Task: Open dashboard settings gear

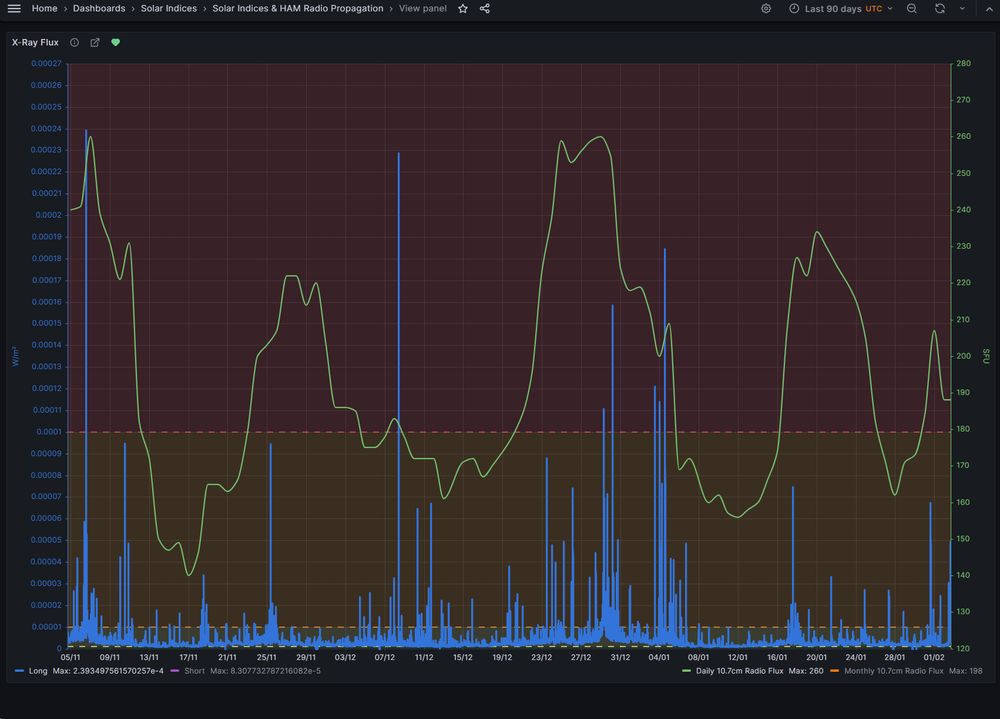Action: pos(766,8)
